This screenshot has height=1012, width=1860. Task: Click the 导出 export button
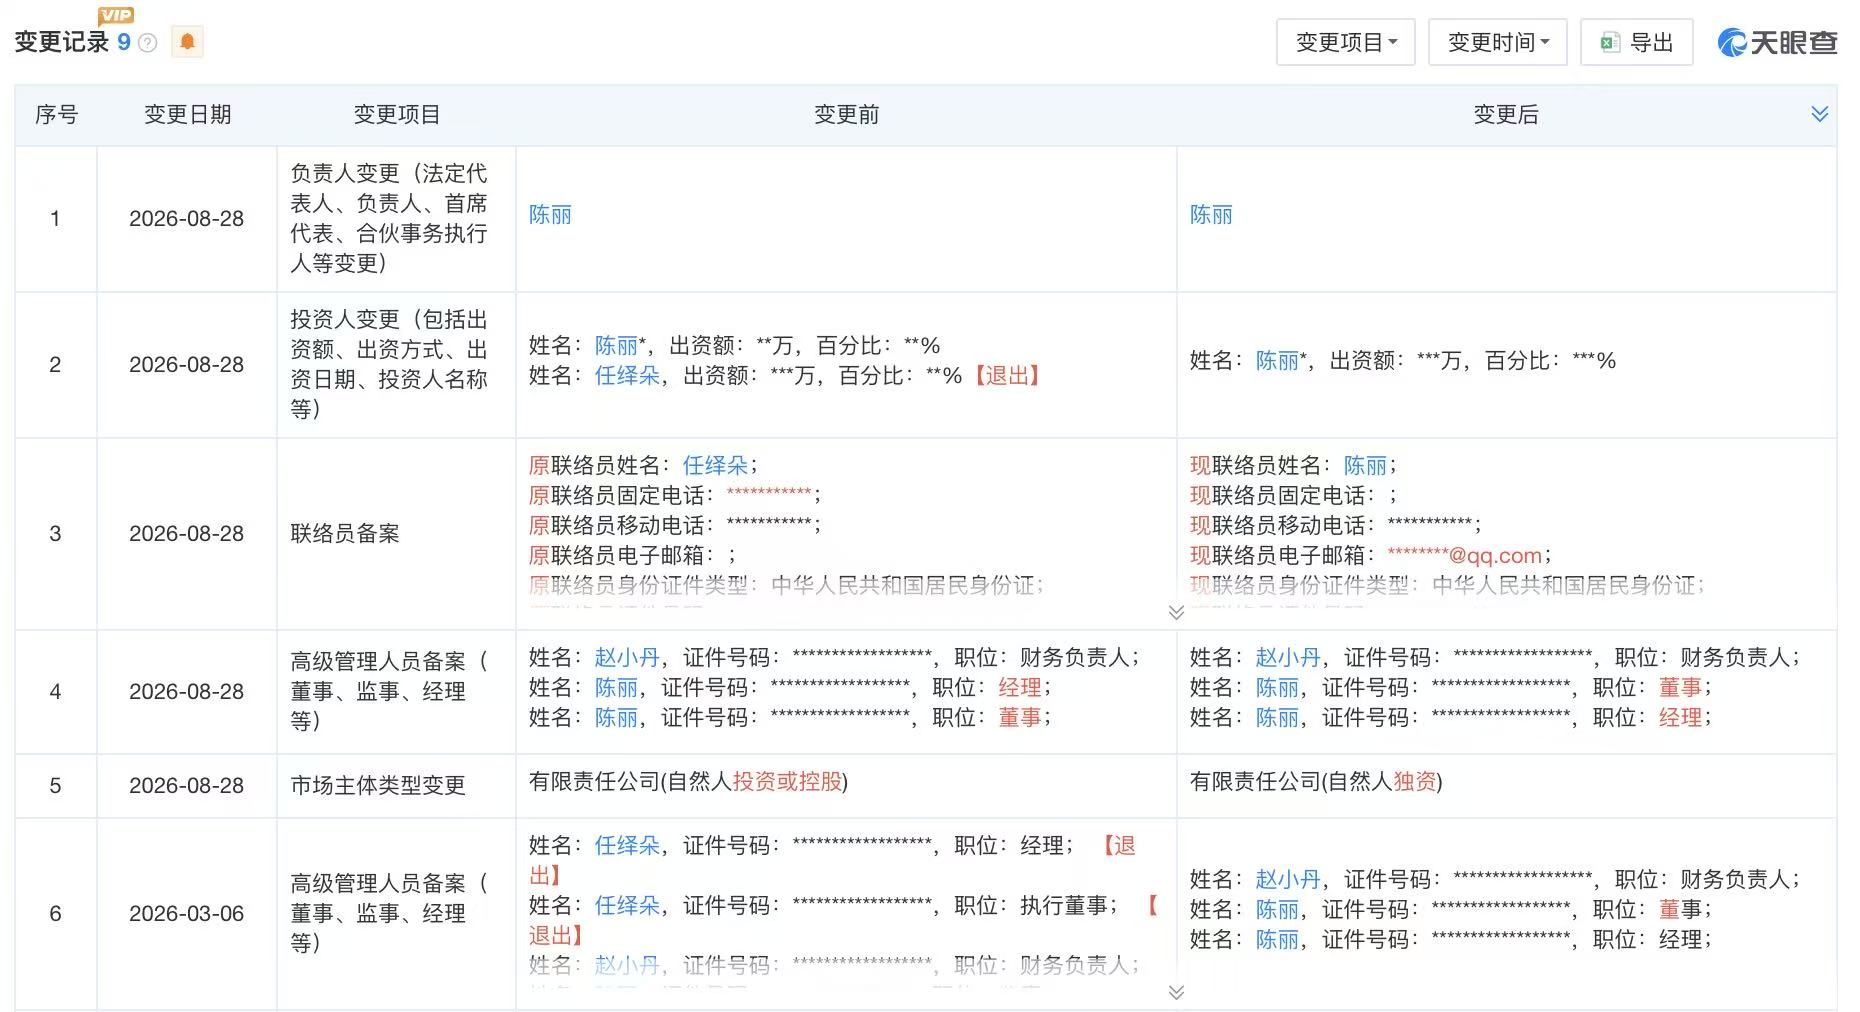pyautogui.click(x=1636, y=42)
